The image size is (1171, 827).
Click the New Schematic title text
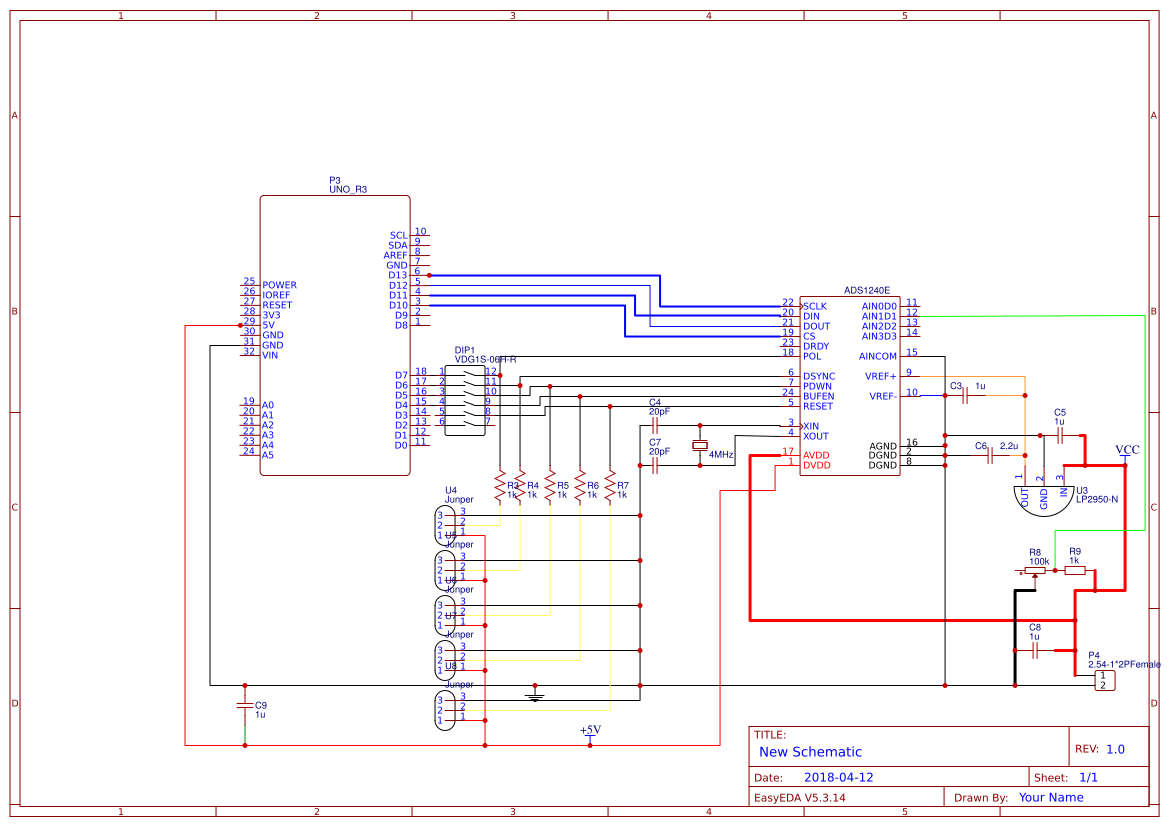coord(810,752)
